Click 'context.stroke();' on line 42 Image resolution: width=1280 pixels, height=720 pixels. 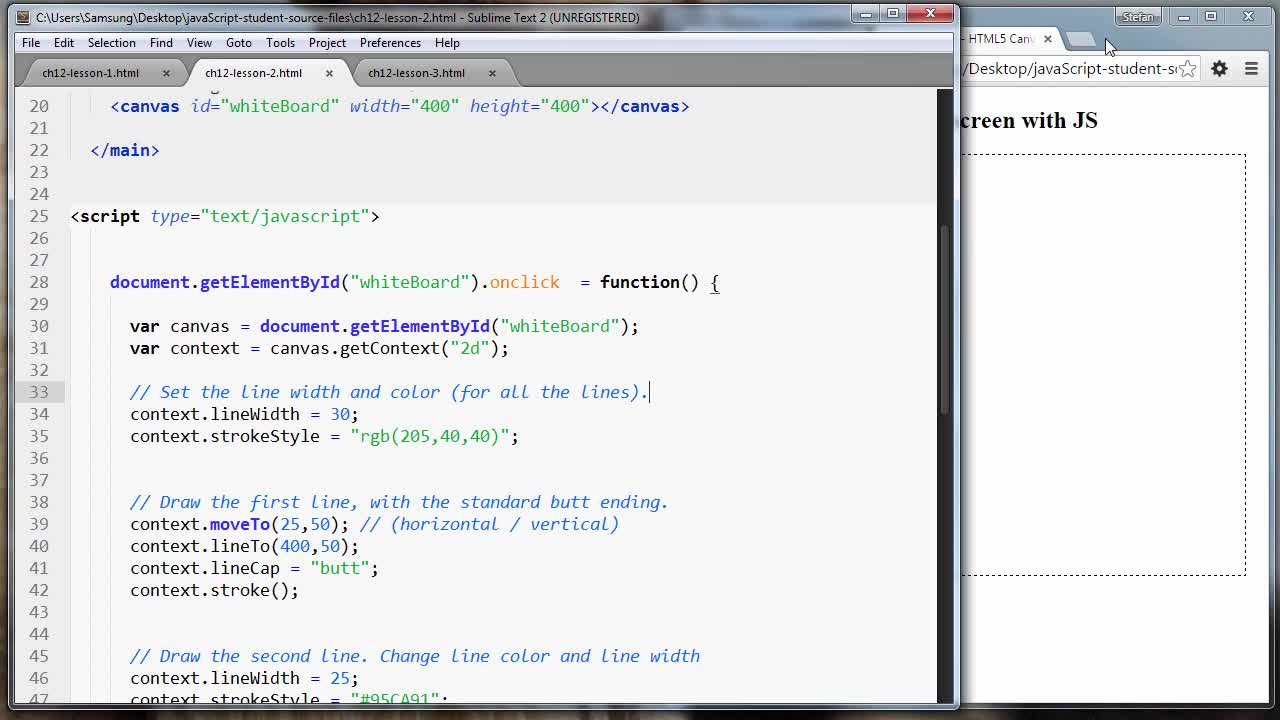click(214, 590)
